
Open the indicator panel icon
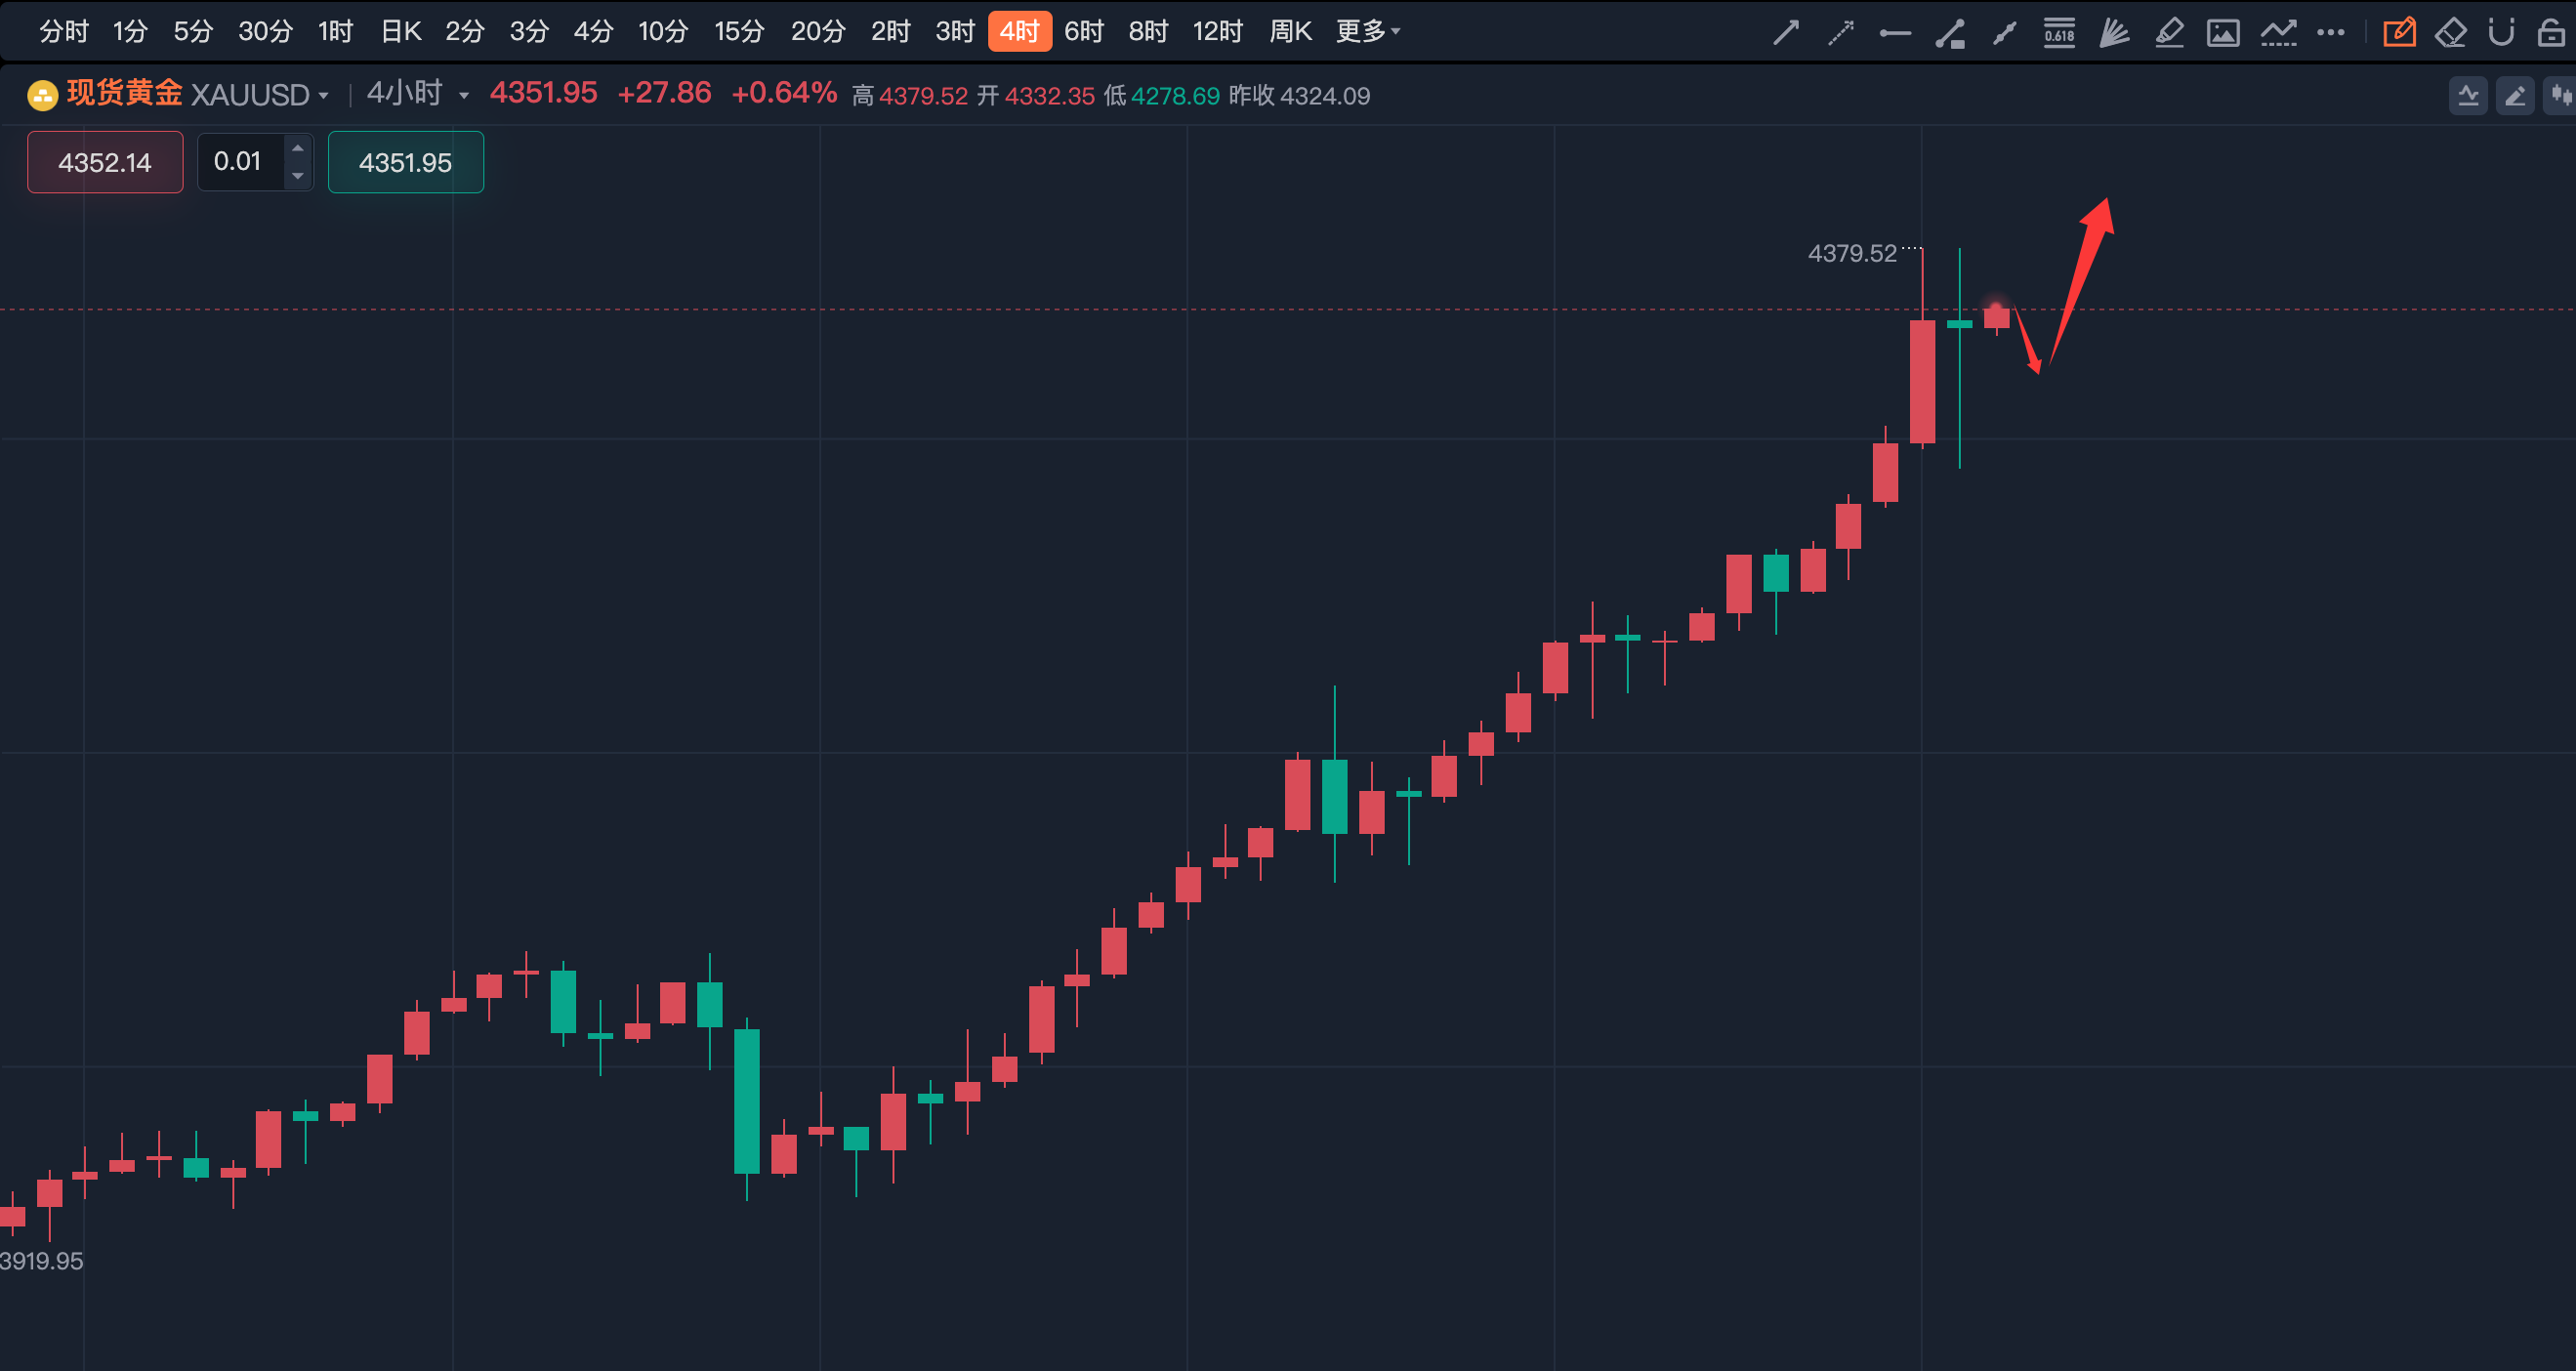pos(2468,96)
